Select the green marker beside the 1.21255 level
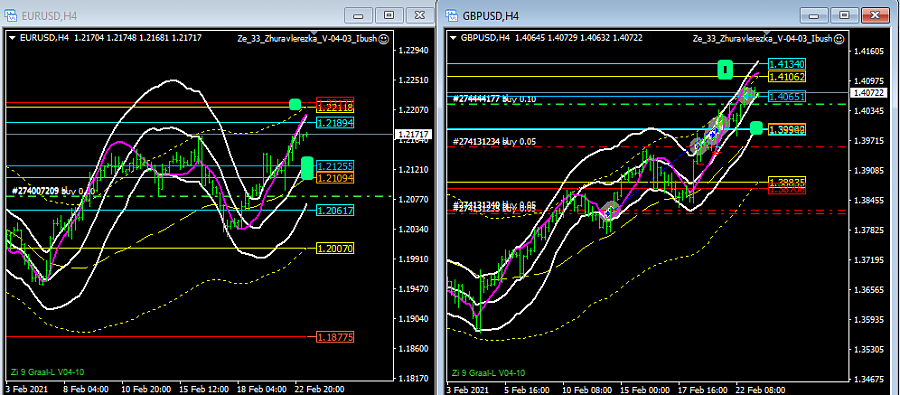 click(307, 168)
